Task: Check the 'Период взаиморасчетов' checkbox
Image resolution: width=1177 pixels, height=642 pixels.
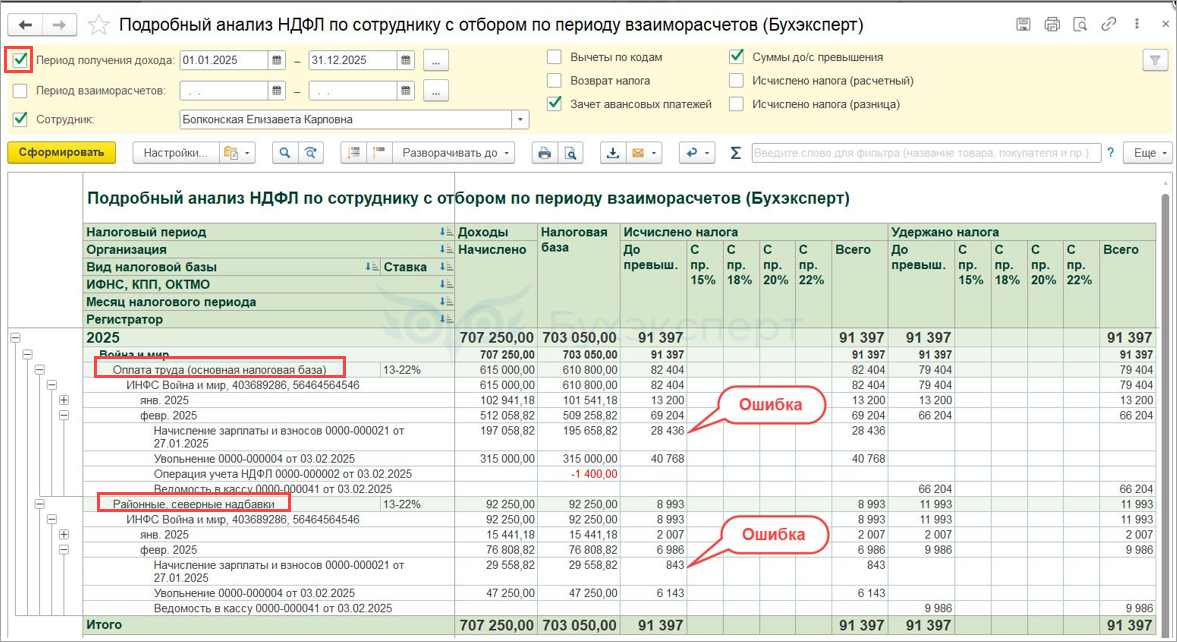Action: 20,91
